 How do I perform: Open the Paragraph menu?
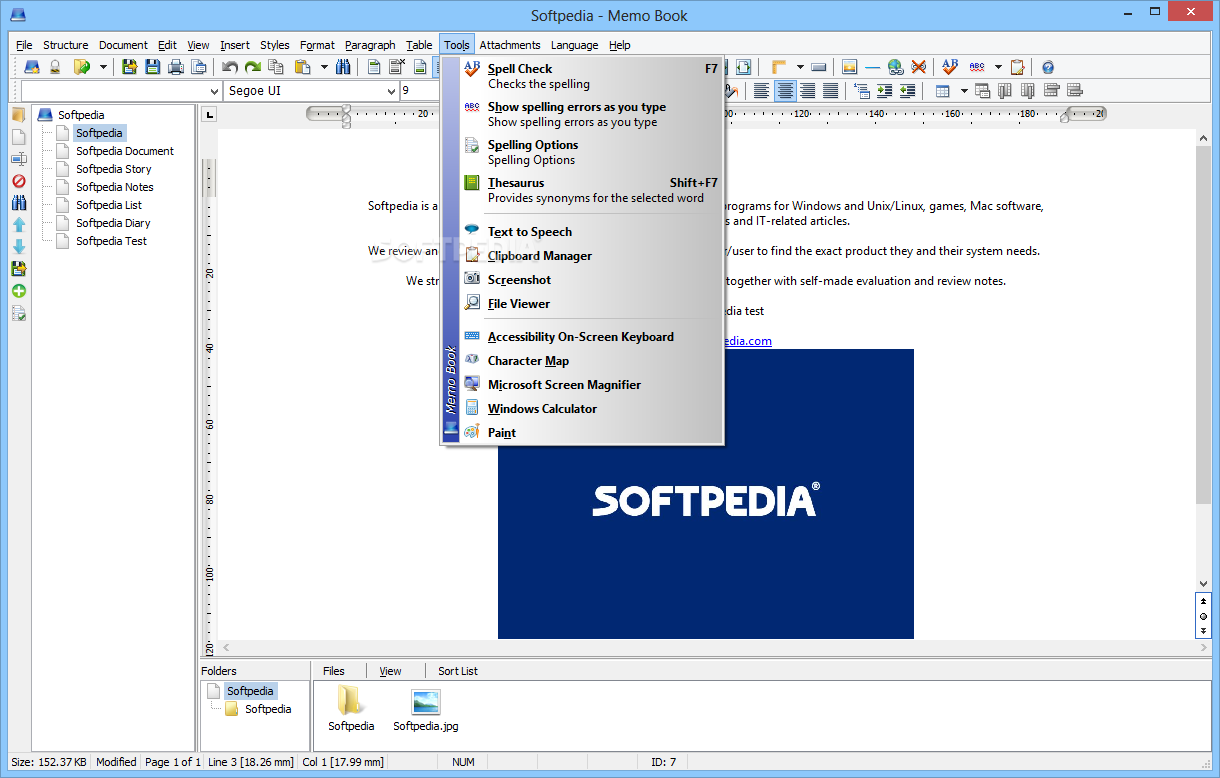(x=370, y=45)
